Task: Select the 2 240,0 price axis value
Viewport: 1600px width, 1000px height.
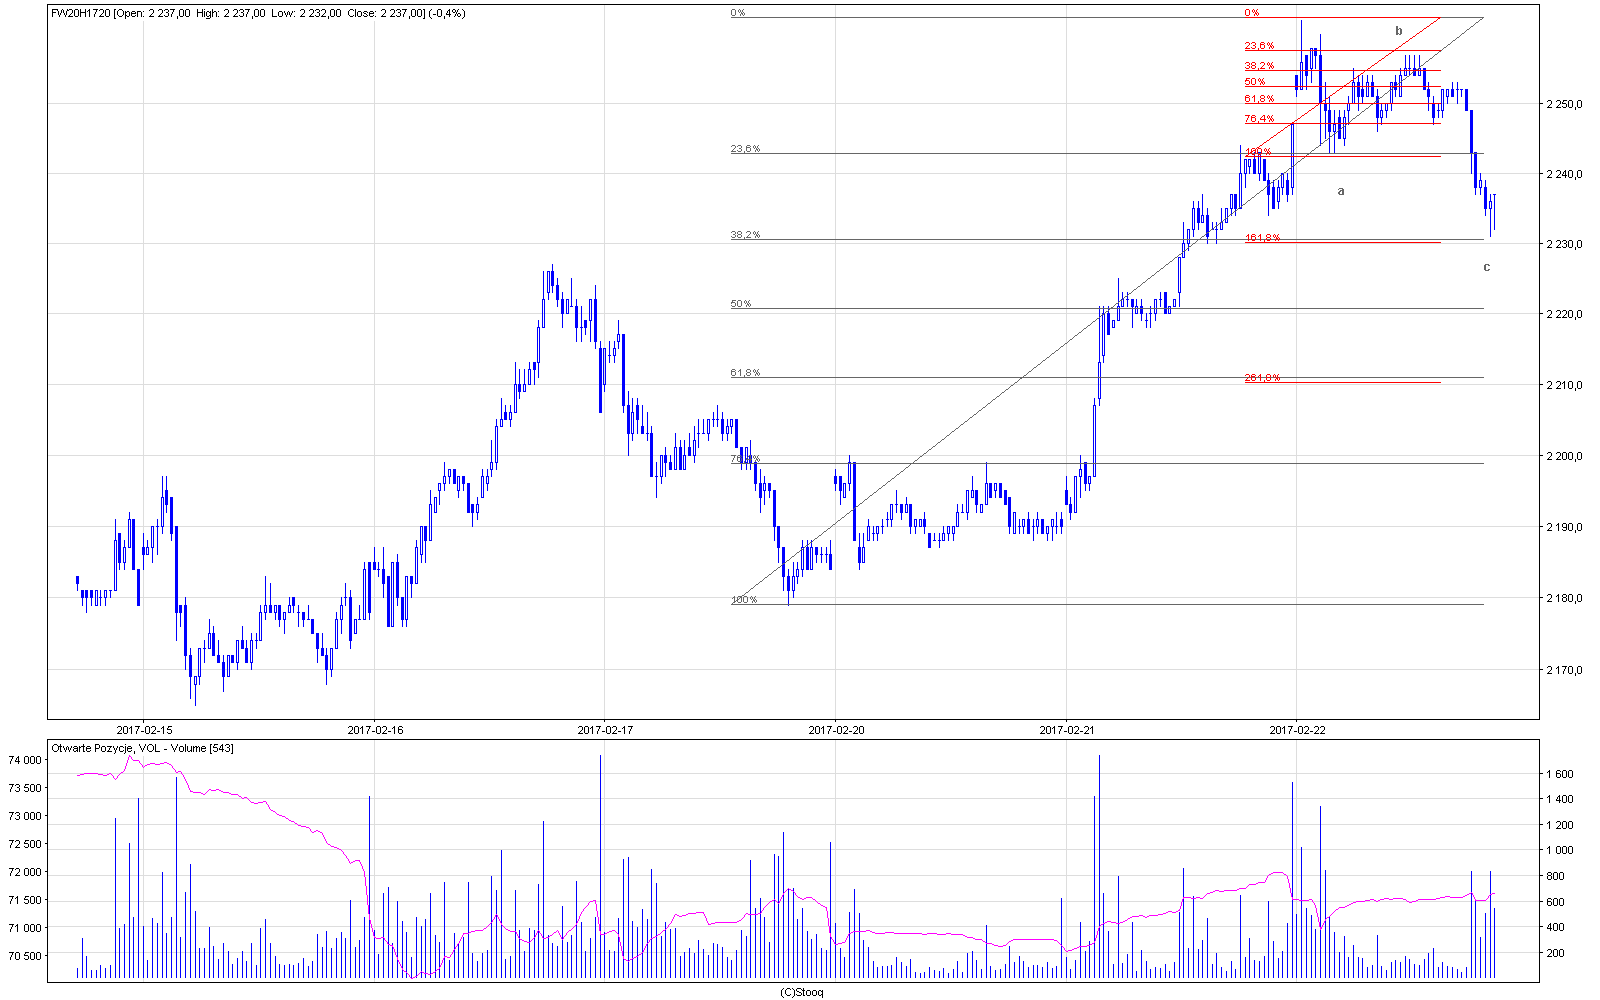Action: [x=1563, y=174]
